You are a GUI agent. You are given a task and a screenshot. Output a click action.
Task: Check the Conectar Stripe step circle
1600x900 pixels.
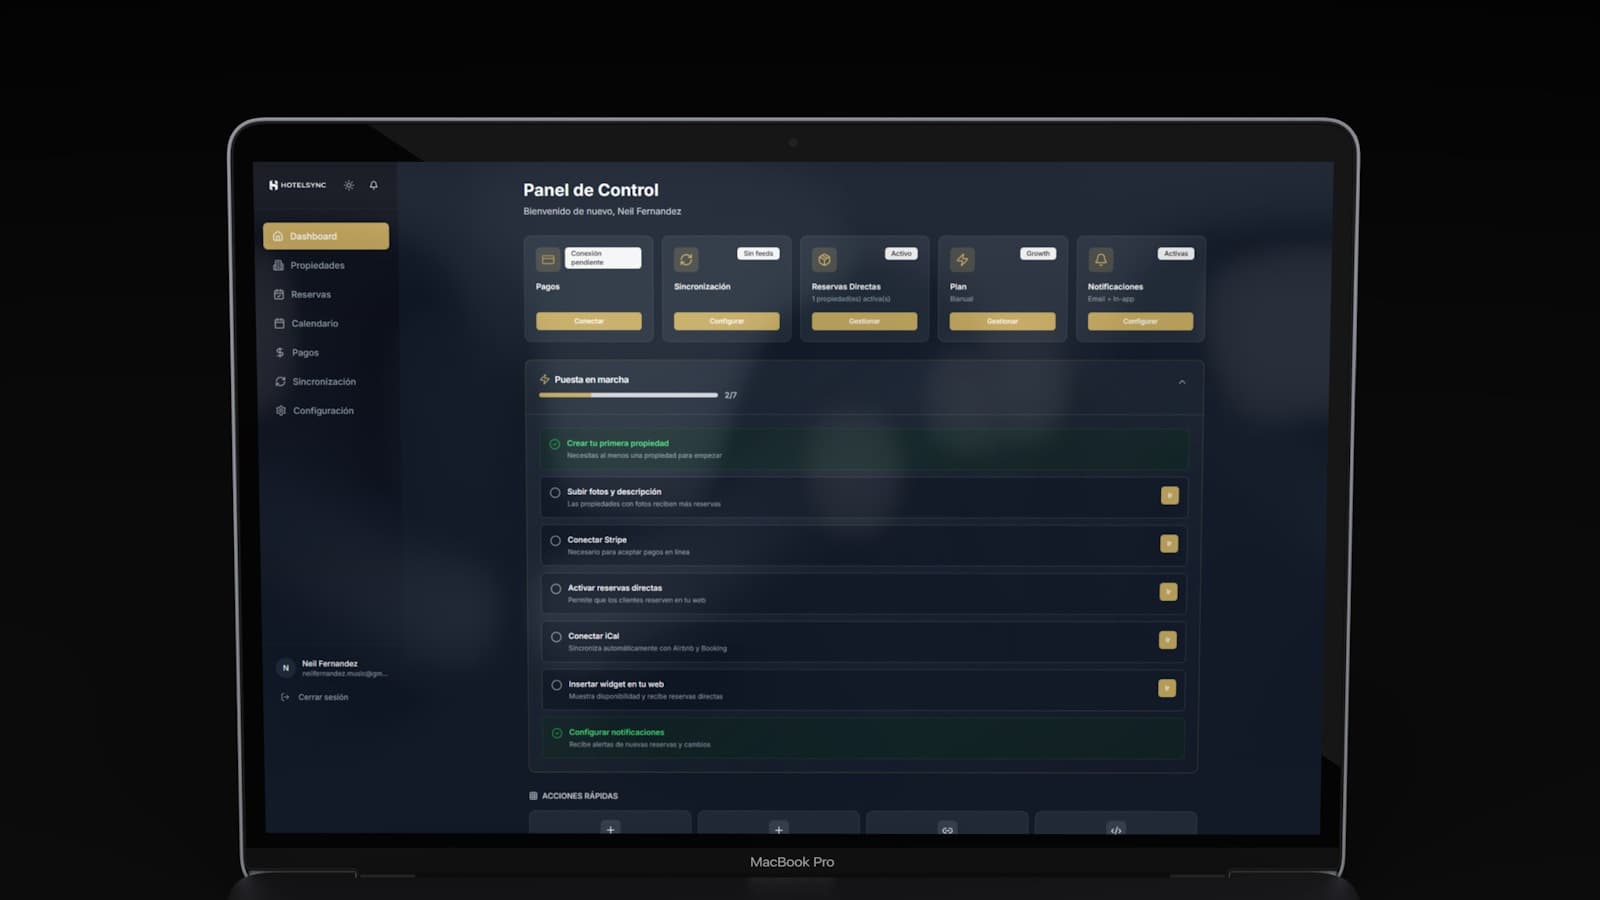[x=555, y=540]
